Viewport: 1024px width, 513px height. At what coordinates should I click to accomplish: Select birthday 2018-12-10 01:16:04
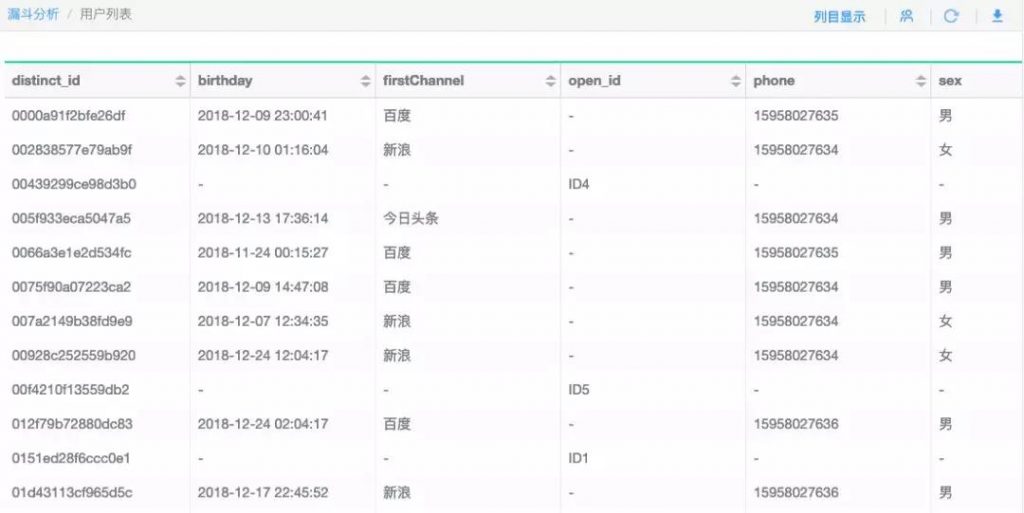click(x=263, y=150)
